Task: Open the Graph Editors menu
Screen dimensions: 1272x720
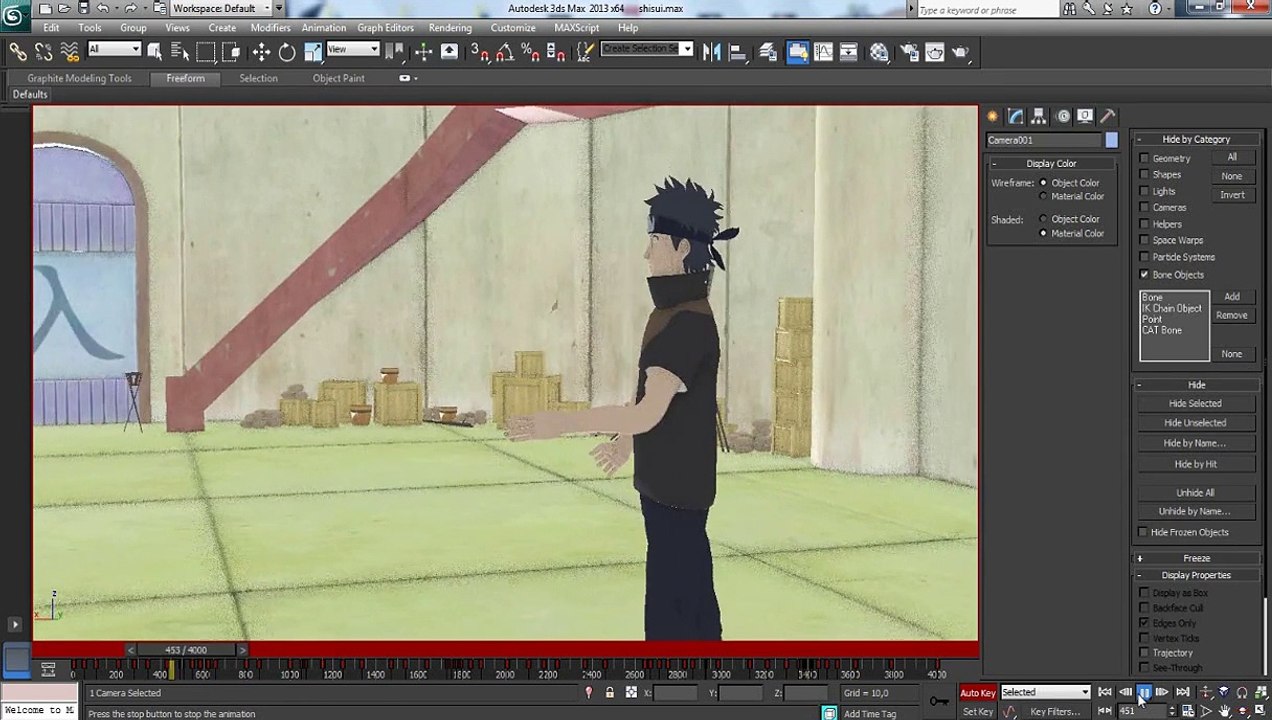Action: (385, 27)
